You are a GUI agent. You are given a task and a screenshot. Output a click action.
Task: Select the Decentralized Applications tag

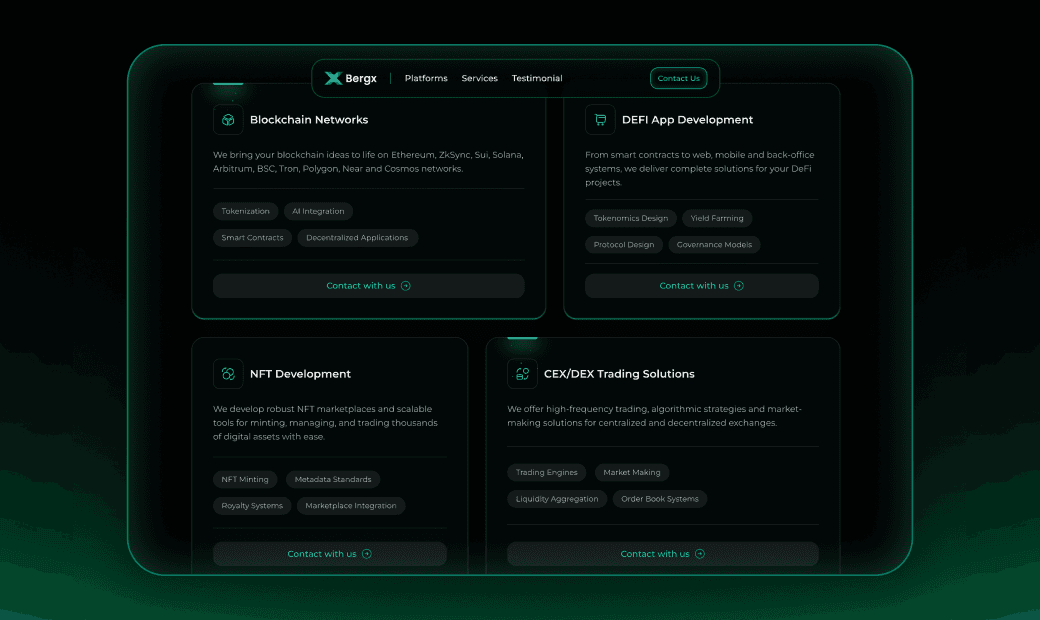click(x=357, y=238)
